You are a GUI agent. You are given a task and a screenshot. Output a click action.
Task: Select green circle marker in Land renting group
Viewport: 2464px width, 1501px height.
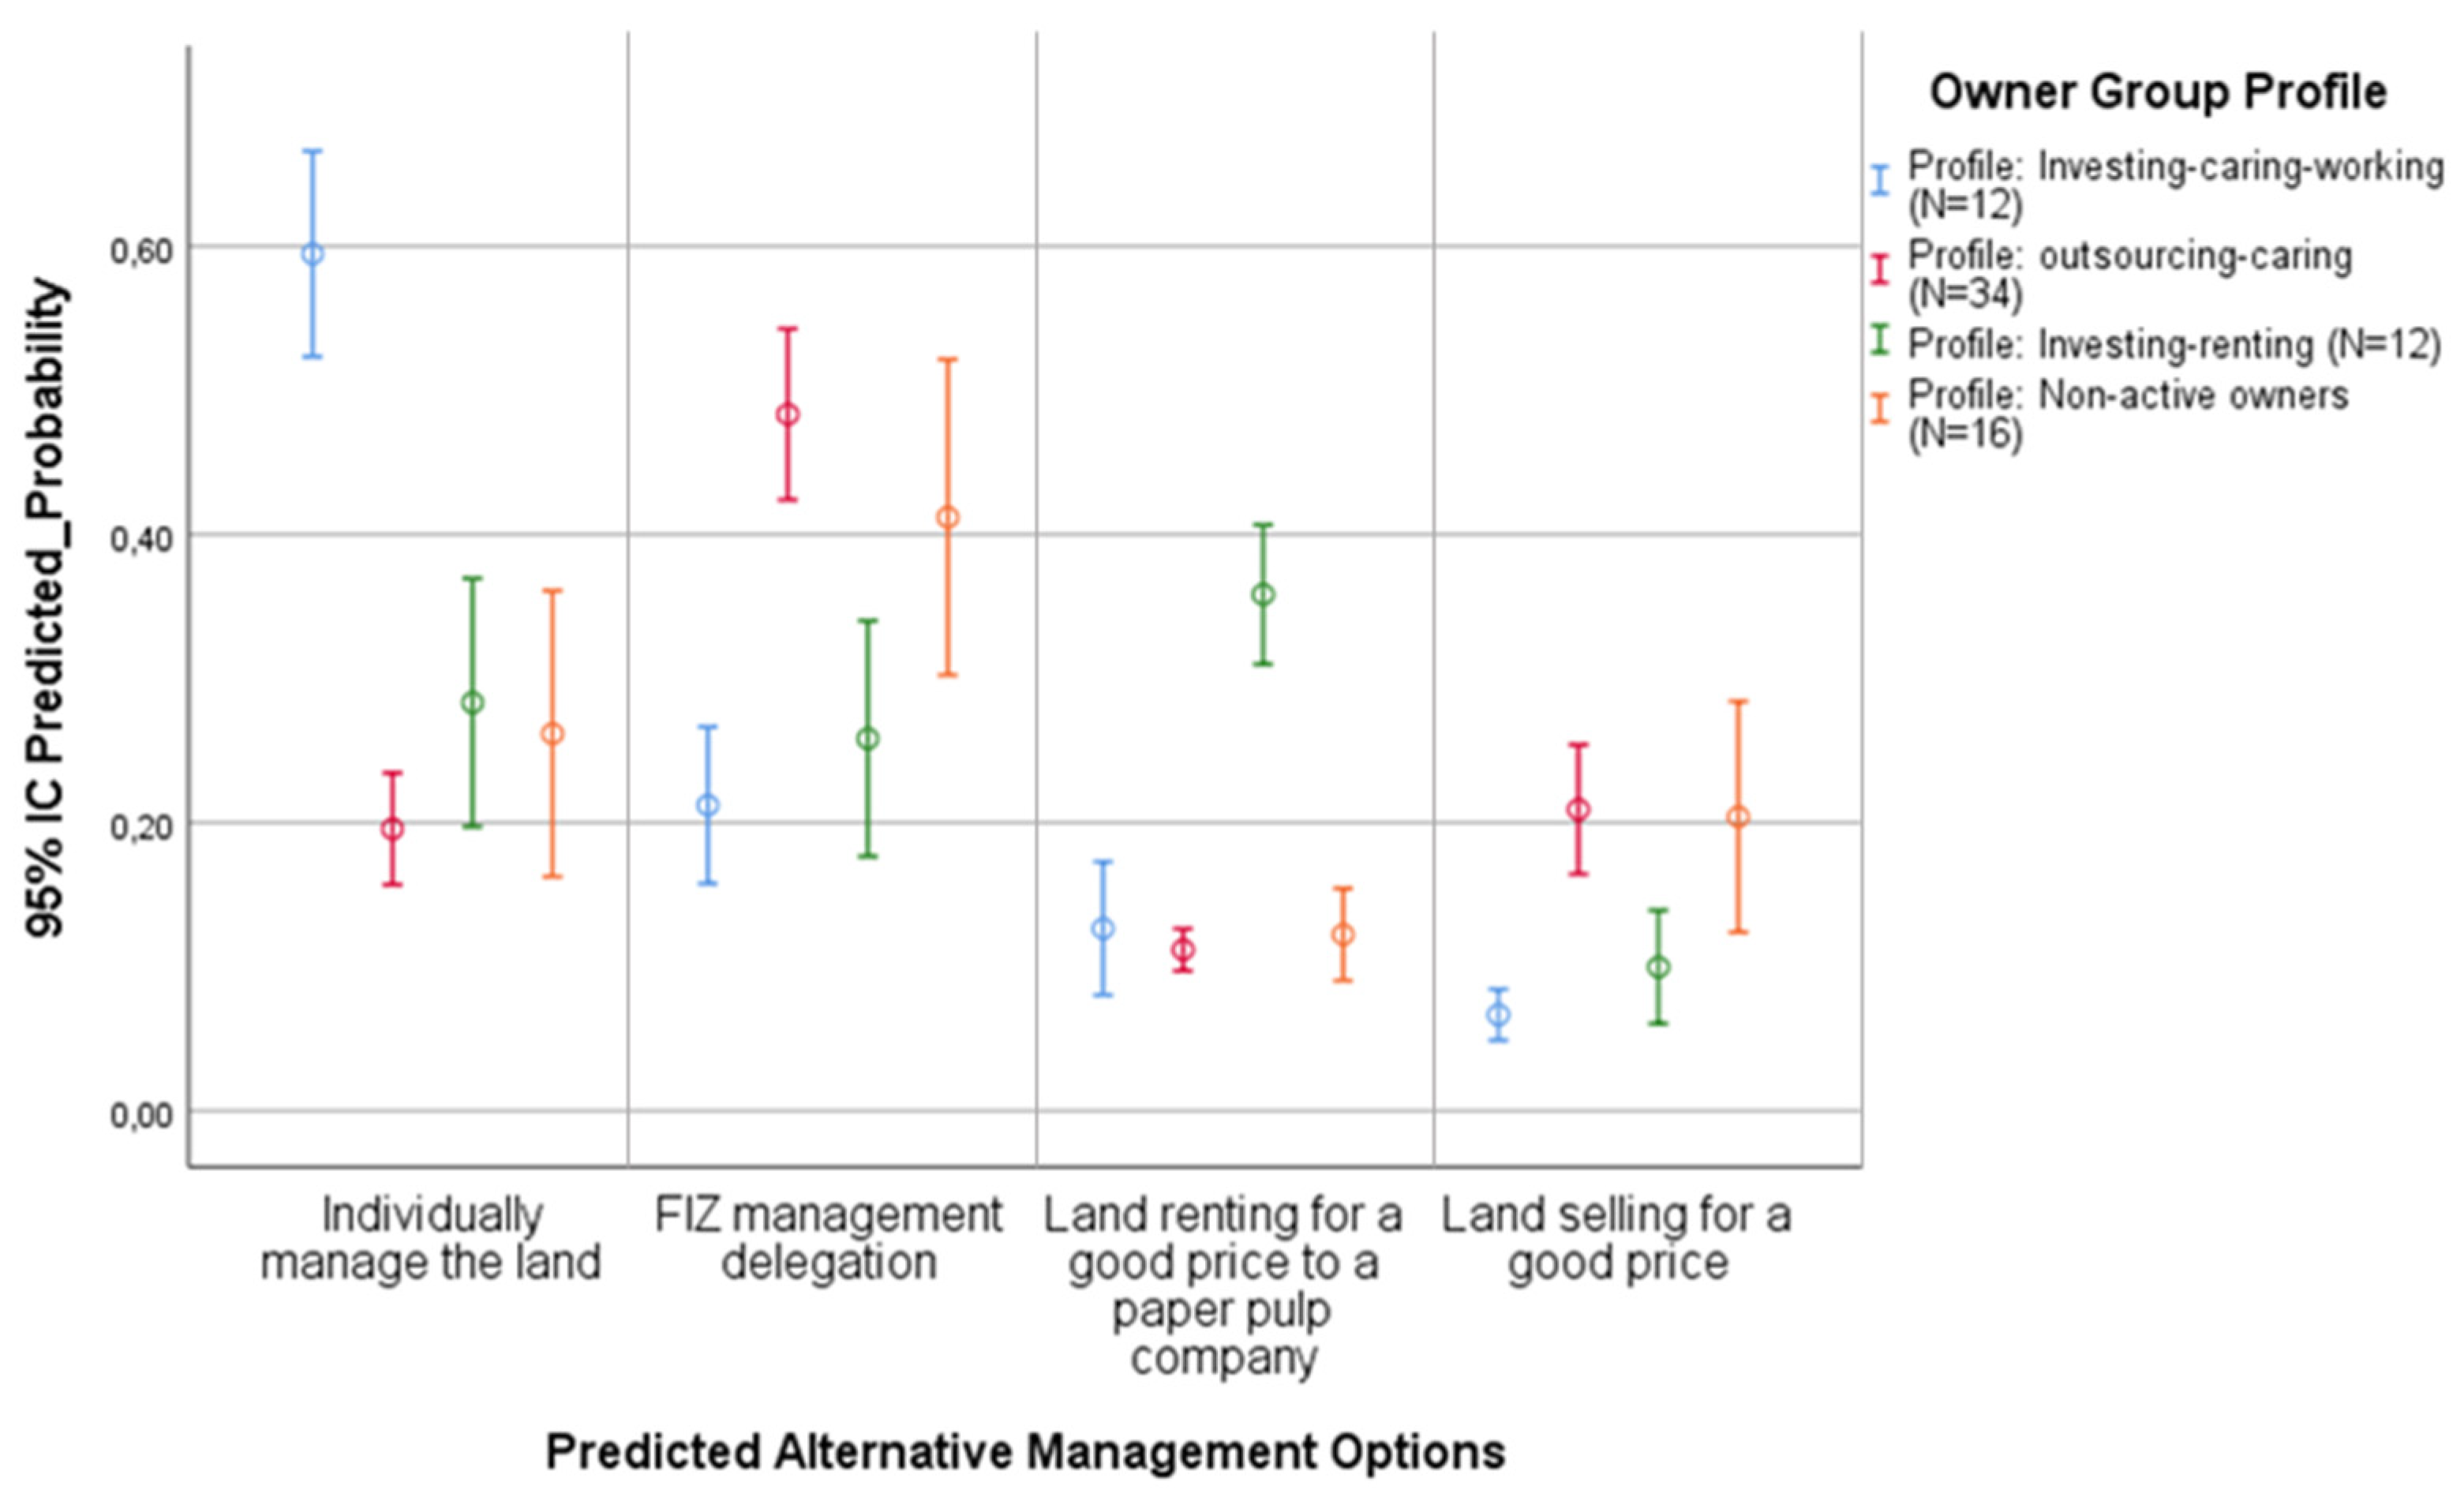[x=1263, y=595]
